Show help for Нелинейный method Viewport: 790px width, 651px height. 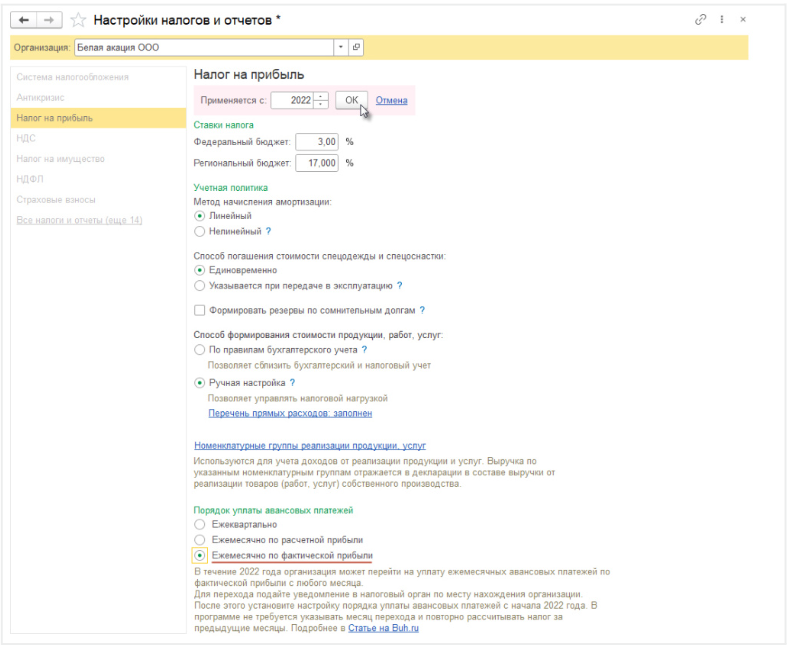click(269, 231)
